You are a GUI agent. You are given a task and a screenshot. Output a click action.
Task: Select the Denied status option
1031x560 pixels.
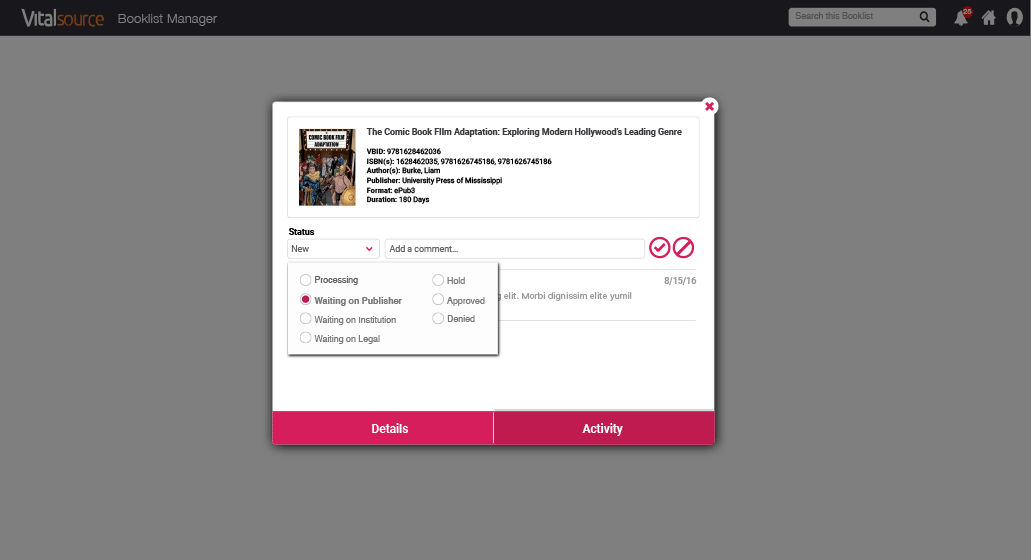438,319
